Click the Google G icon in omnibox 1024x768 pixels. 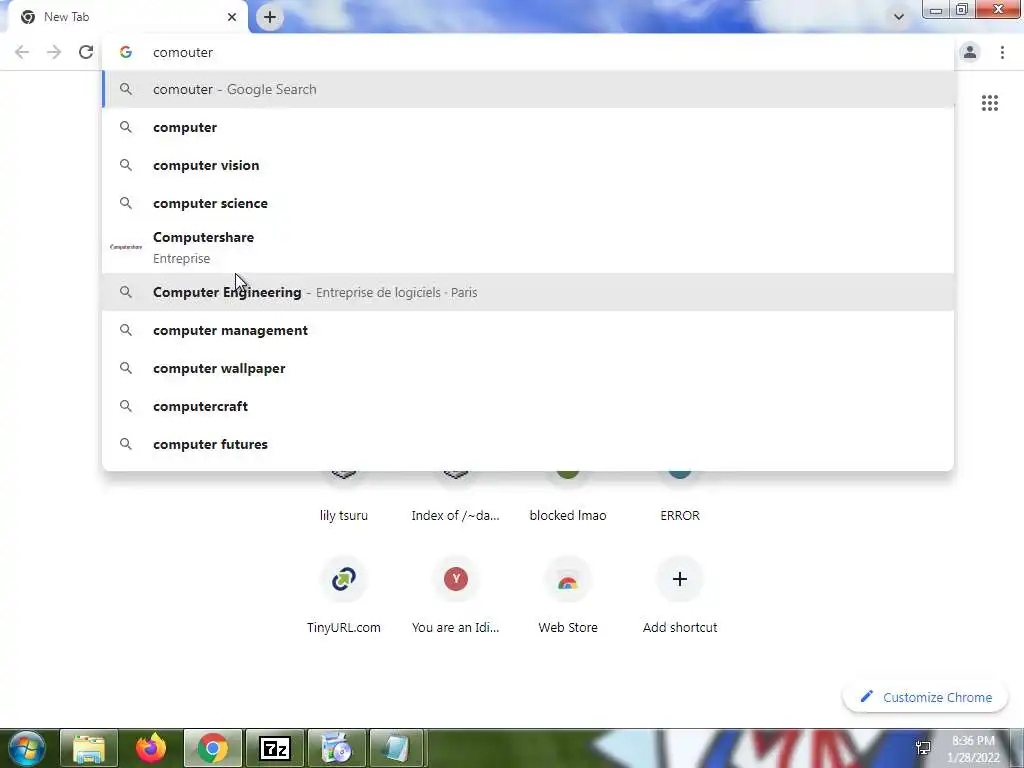(x=126, y=52)
